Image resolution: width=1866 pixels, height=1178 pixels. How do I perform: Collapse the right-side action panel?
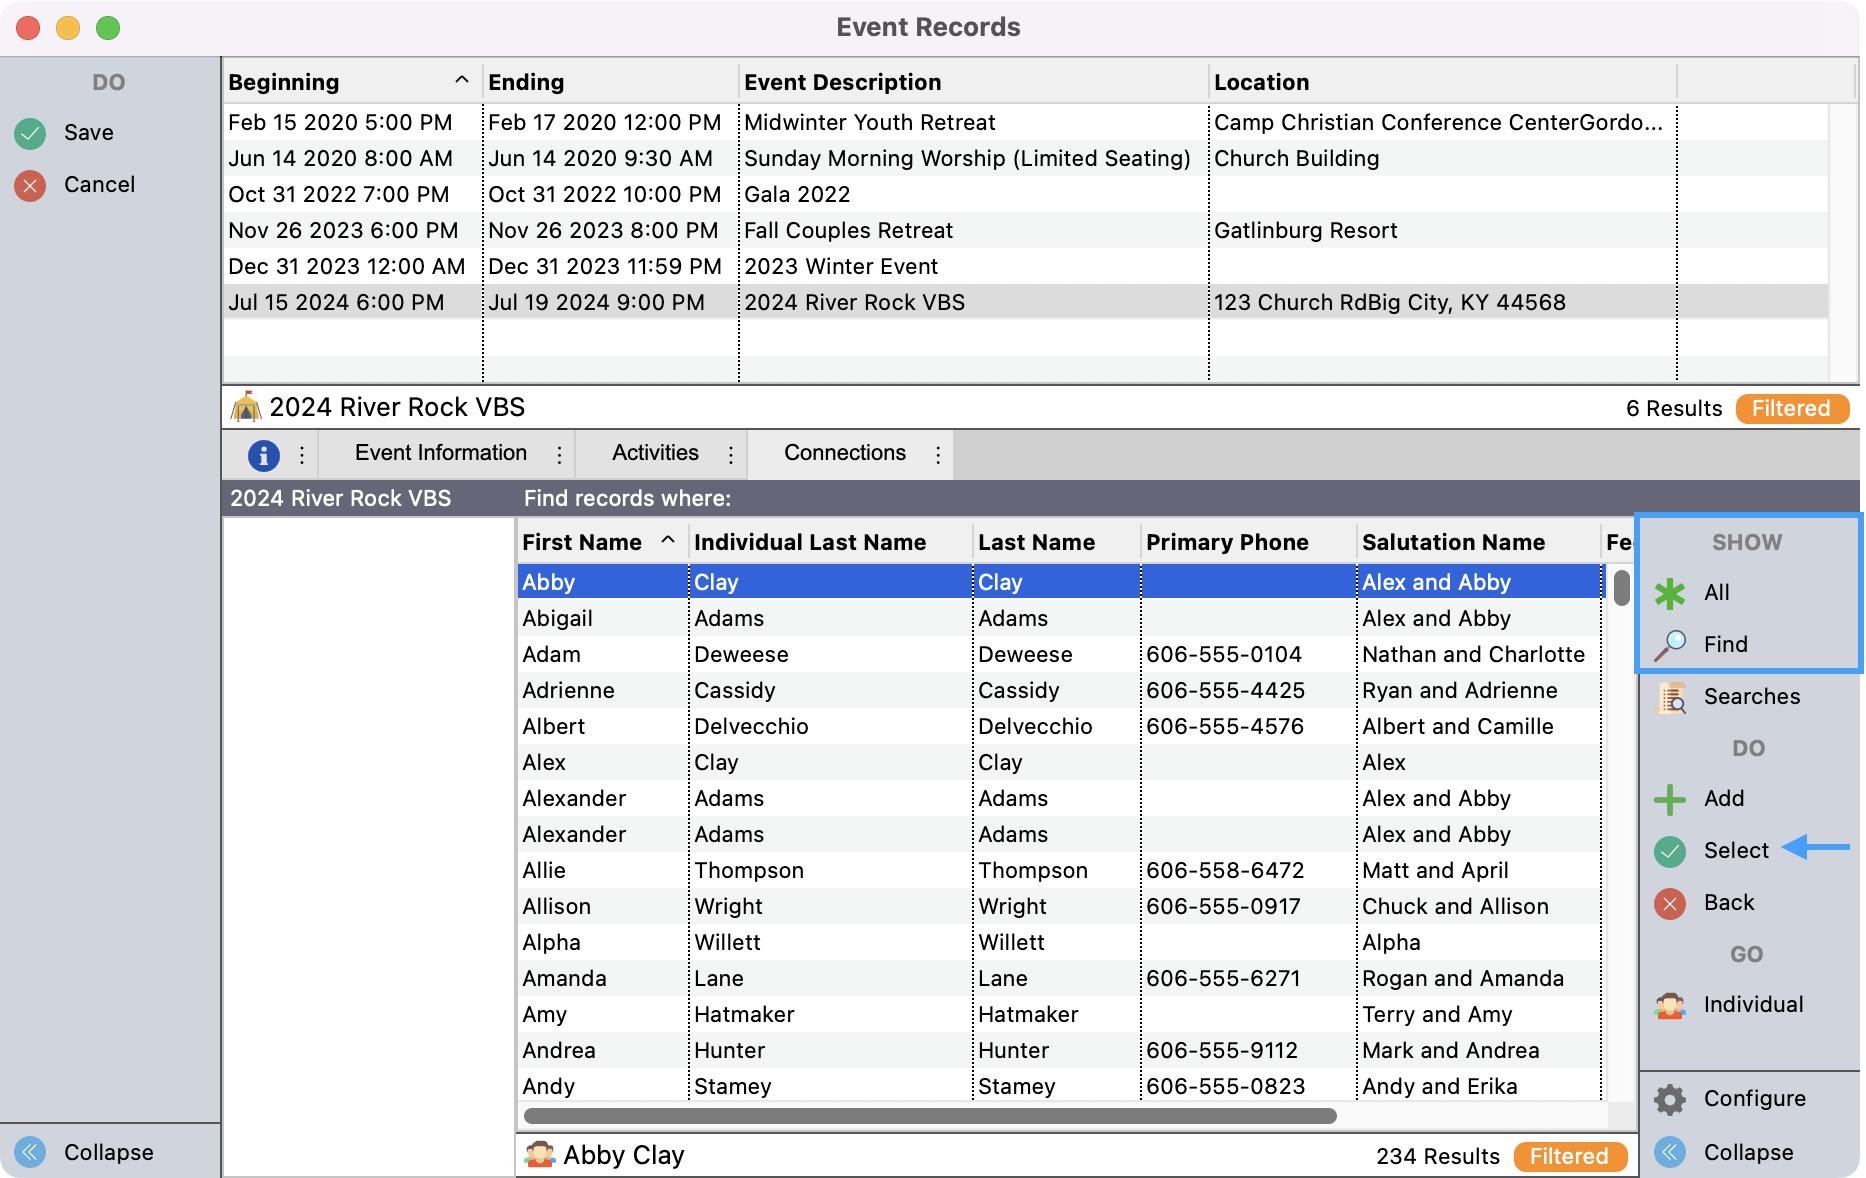click(x=1669, y=1152)
